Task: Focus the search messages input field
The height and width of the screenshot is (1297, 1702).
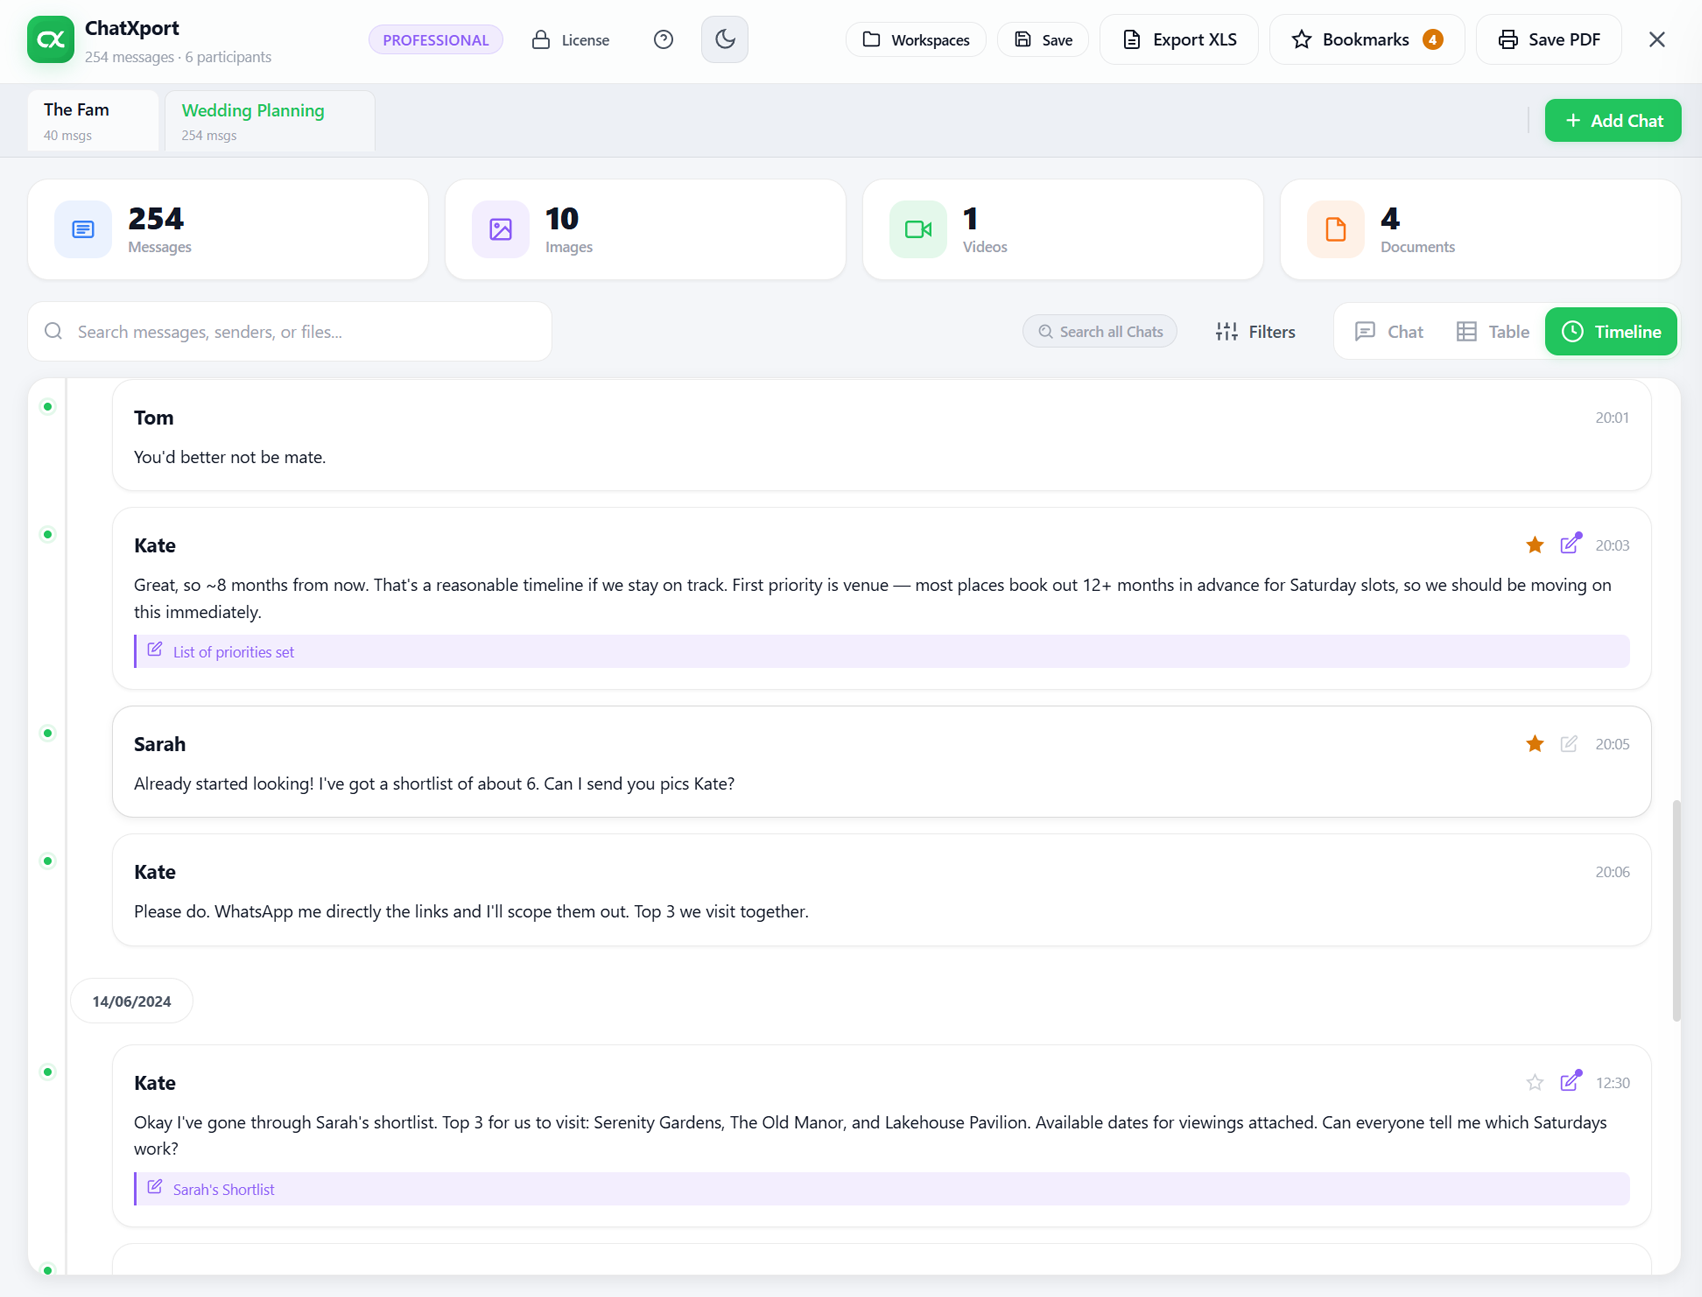Action: pos(290,332)
